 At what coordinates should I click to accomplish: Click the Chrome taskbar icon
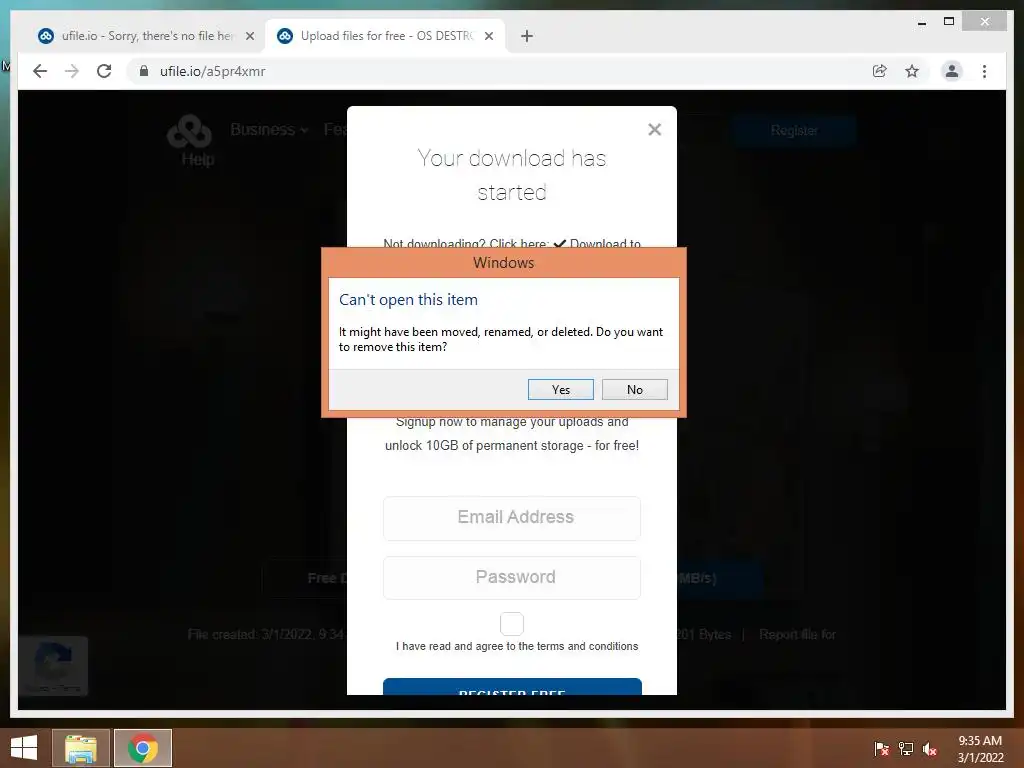(143, 748)
